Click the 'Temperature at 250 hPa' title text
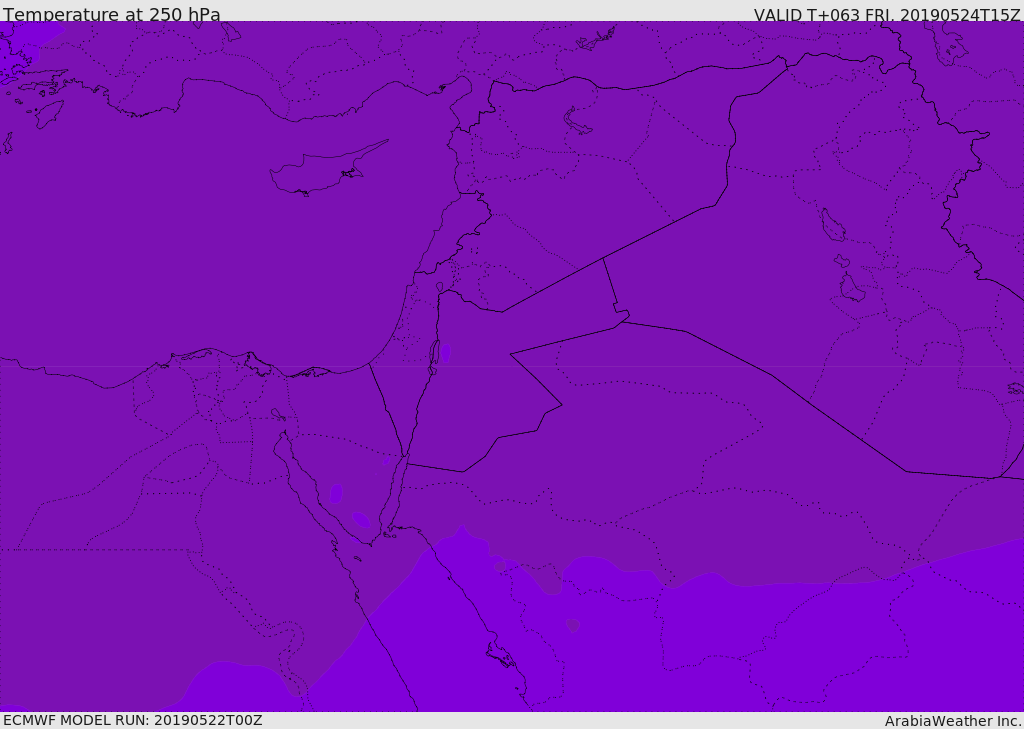 [112, 14]
